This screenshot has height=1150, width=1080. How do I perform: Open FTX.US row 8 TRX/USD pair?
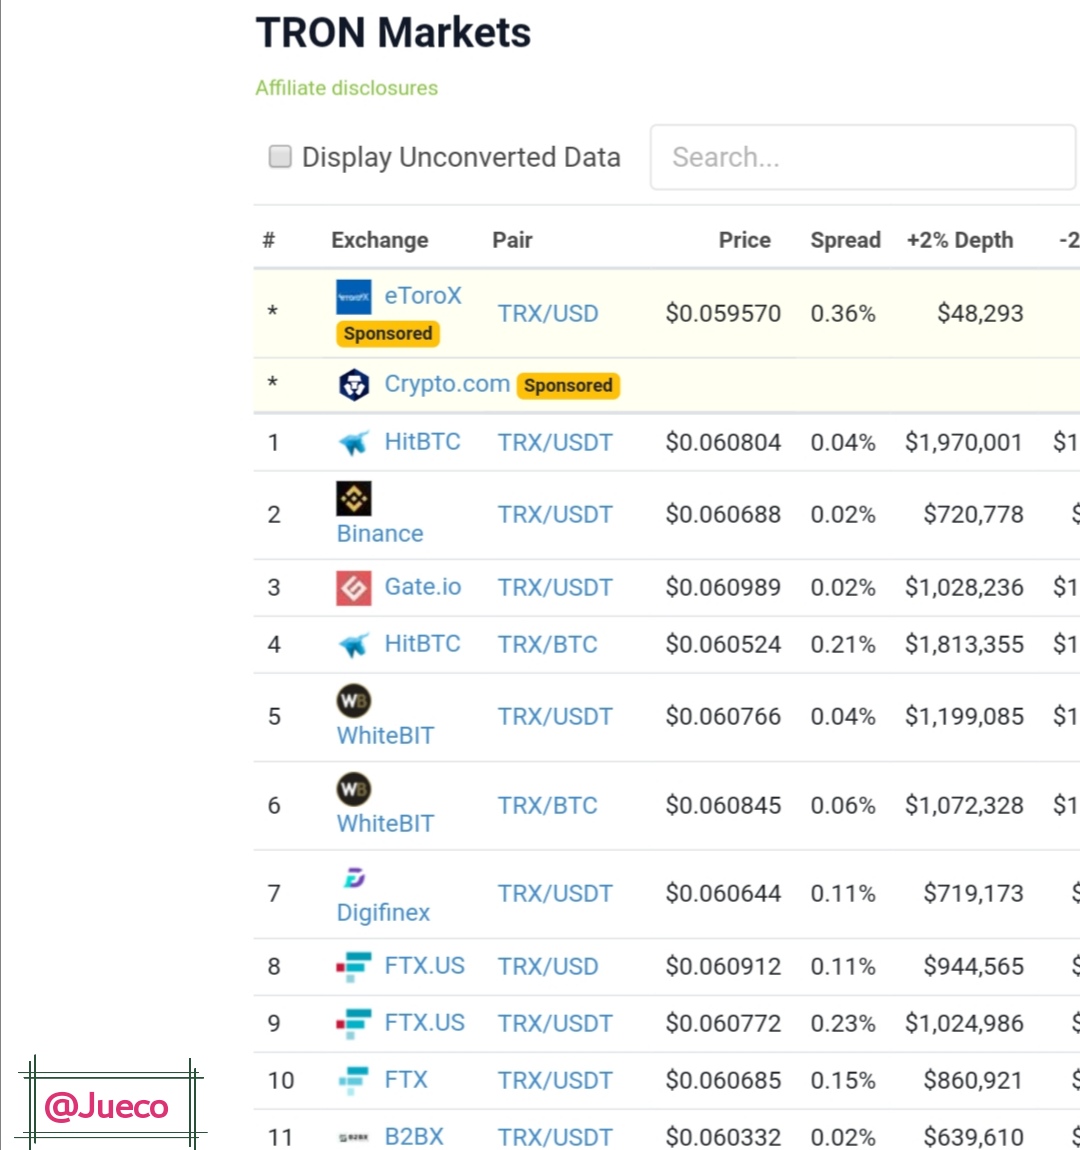[x=548, y=967]
